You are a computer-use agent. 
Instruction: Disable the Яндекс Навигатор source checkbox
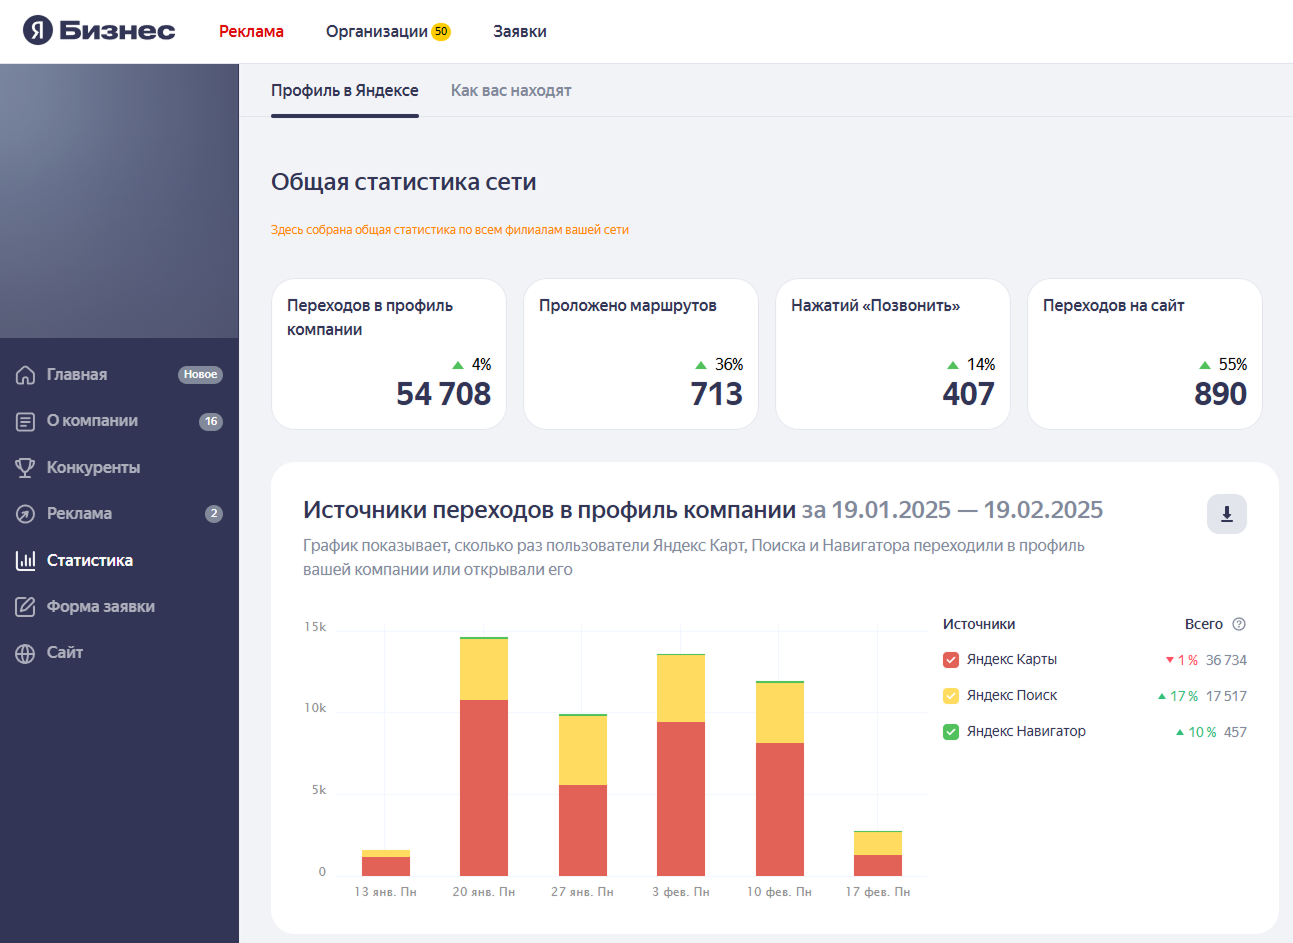(x=951, y=732)
